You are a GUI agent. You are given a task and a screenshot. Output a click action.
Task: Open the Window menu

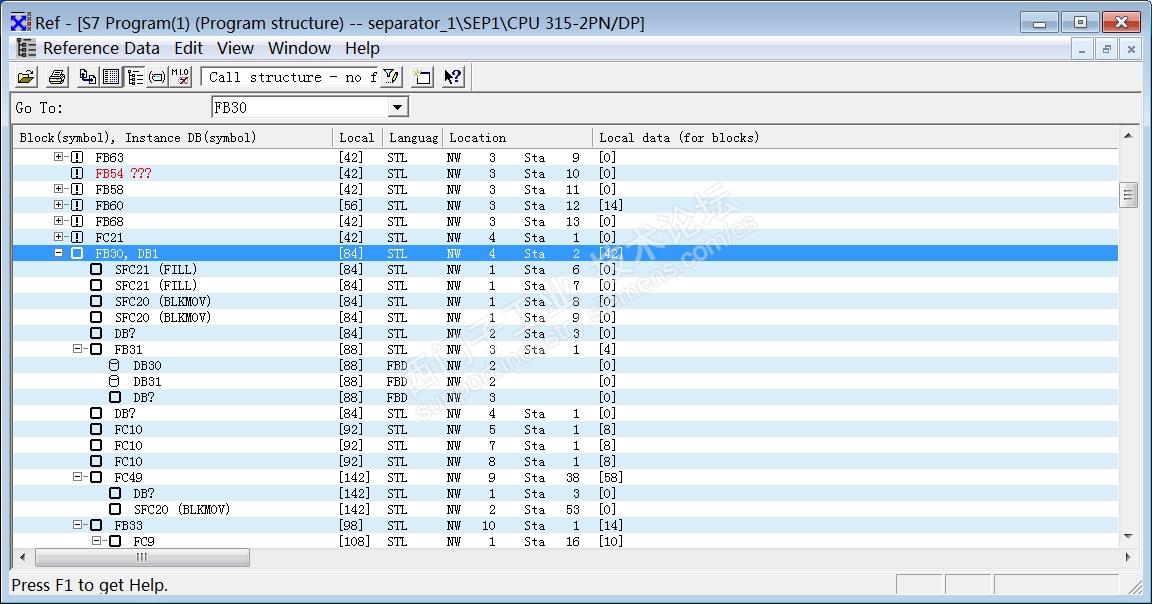(299, 48)
